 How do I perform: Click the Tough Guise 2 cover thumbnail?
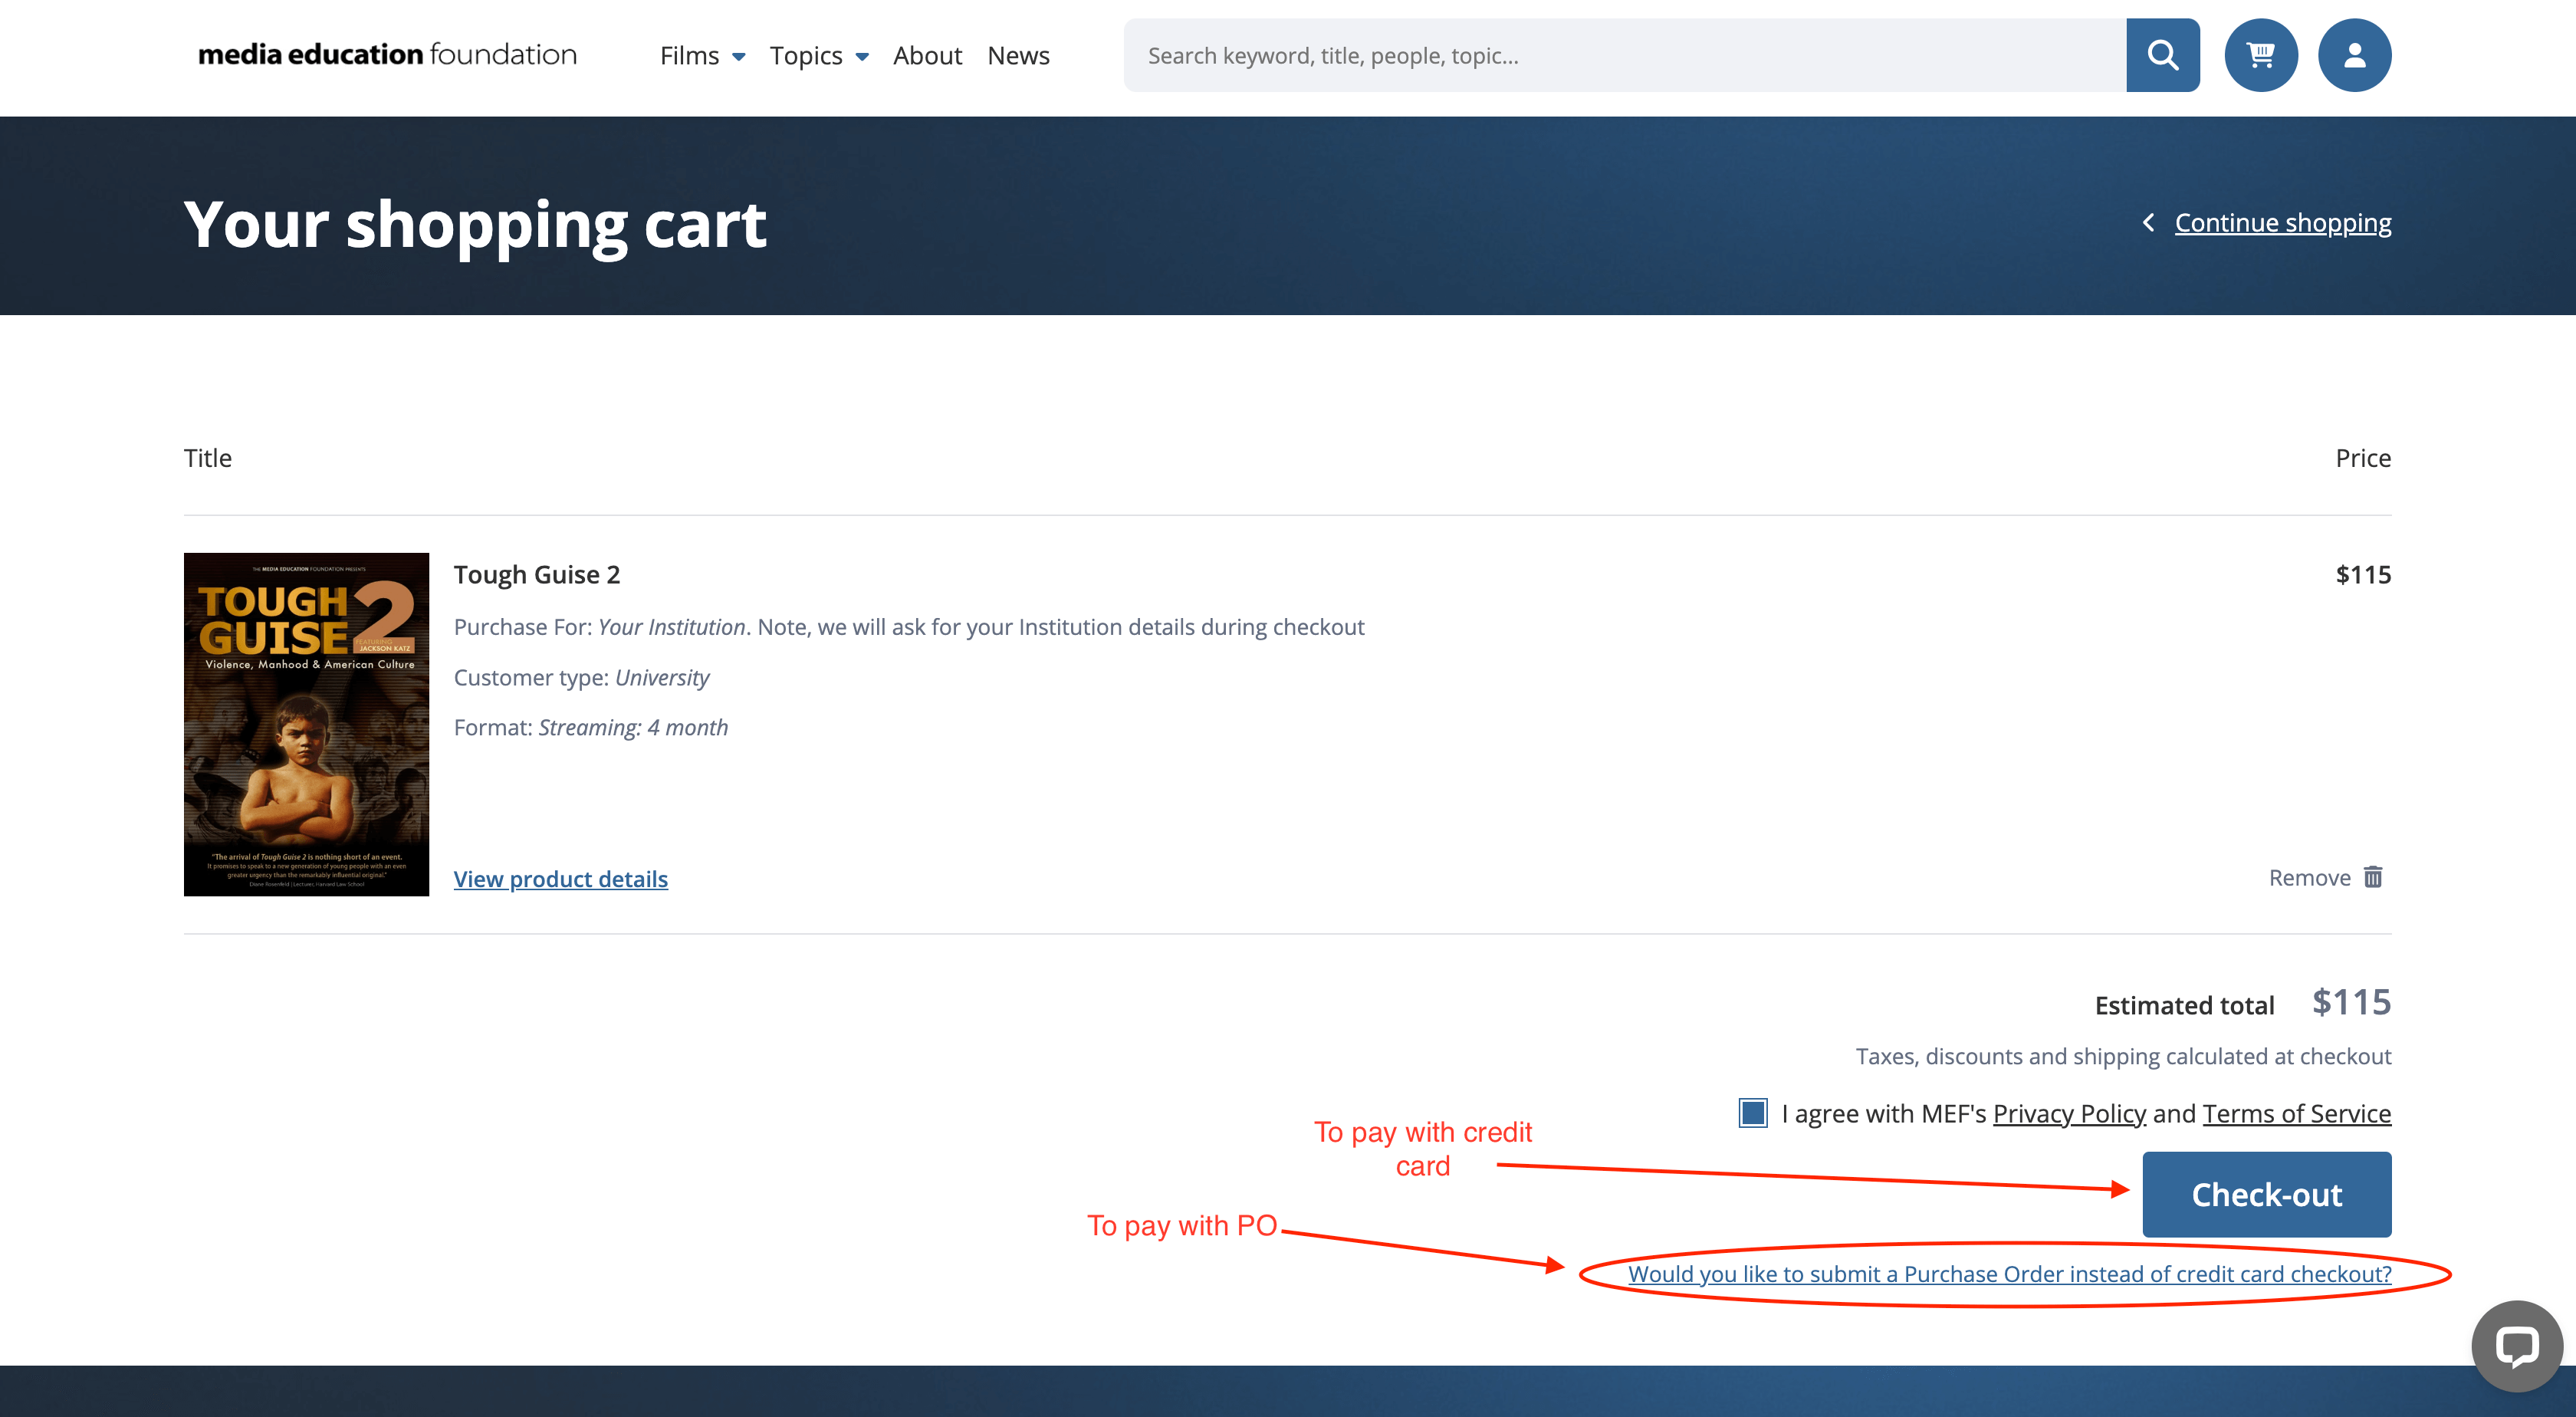306,724
